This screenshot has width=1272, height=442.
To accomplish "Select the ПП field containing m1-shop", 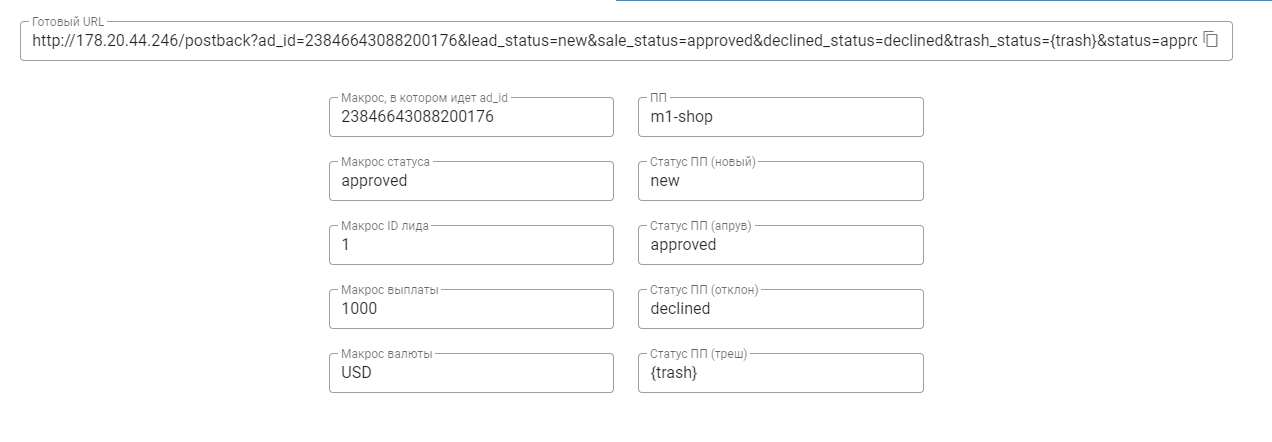I will click(x=781, y=117).
